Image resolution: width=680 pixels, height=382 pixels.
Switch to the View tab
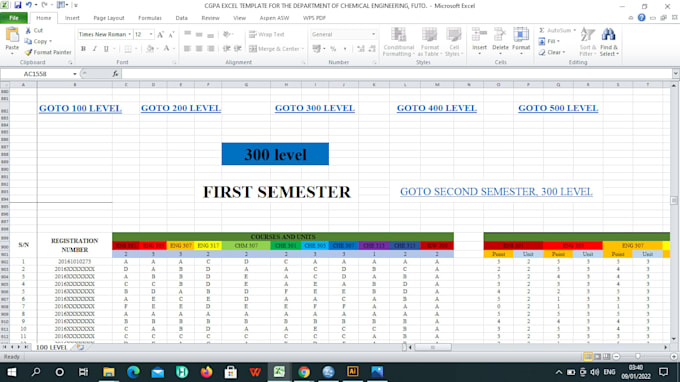(239, 18)
